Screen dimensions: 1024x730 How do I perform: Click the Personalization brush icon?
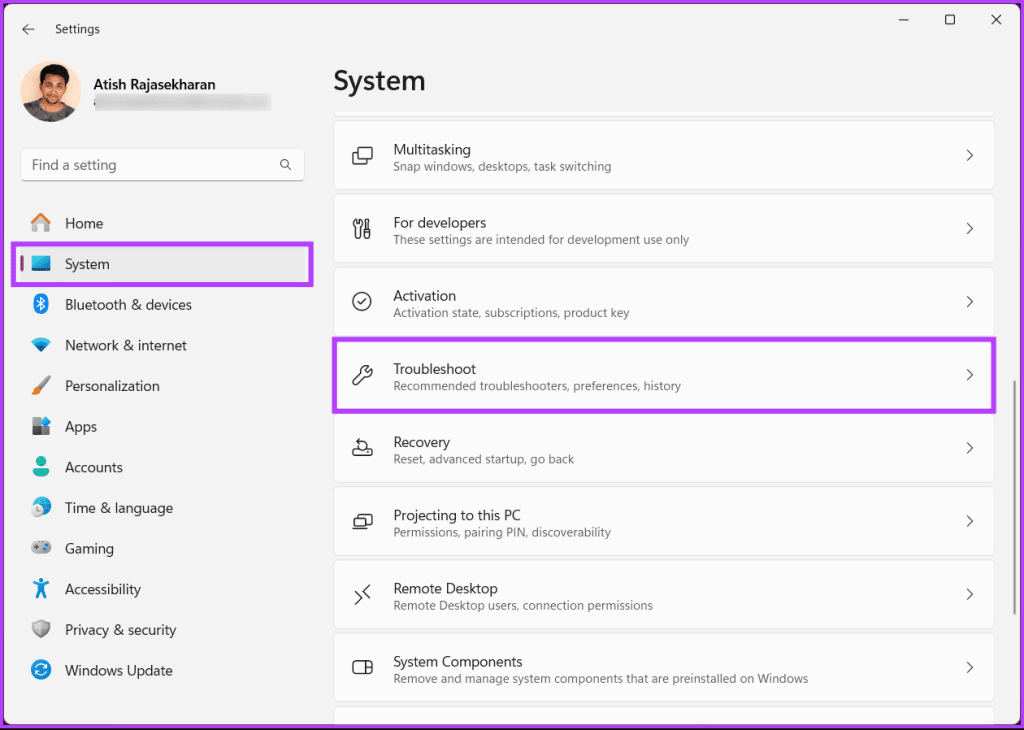pyautogui.click(x=40, y=385)
